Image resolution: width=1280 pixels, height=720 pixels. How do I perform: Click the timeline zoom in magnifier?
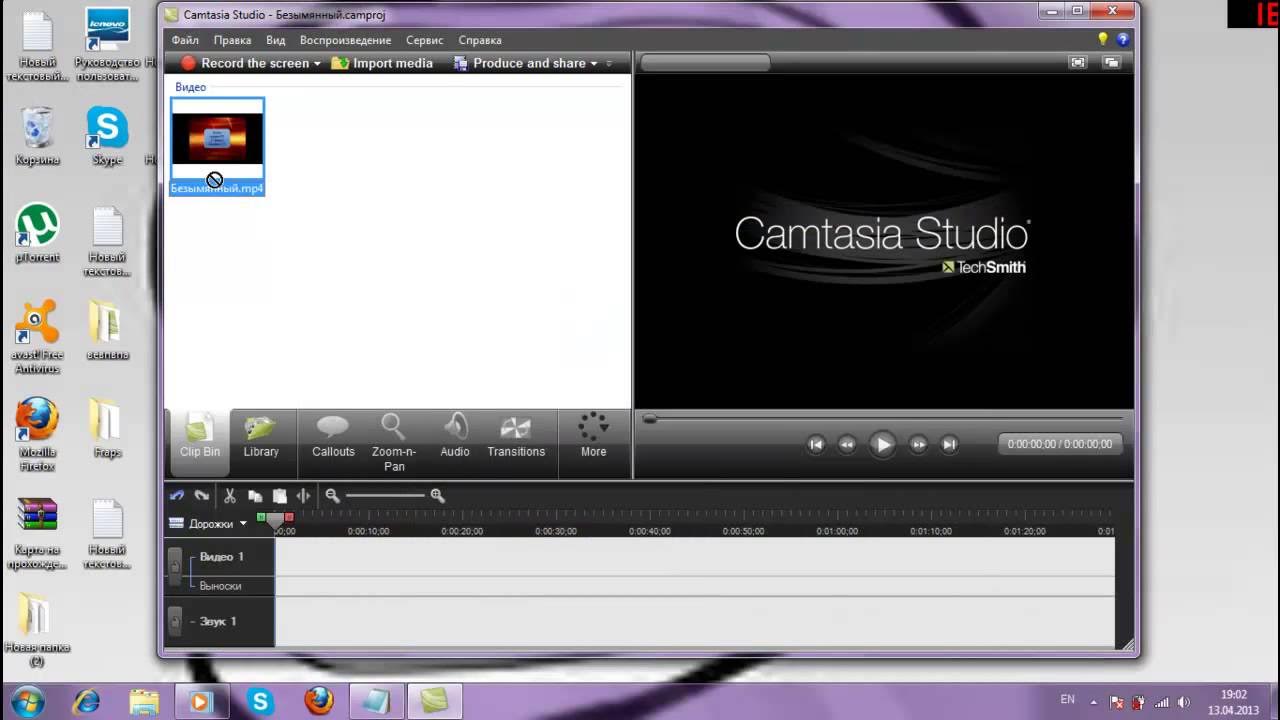(x=437, y=495)
